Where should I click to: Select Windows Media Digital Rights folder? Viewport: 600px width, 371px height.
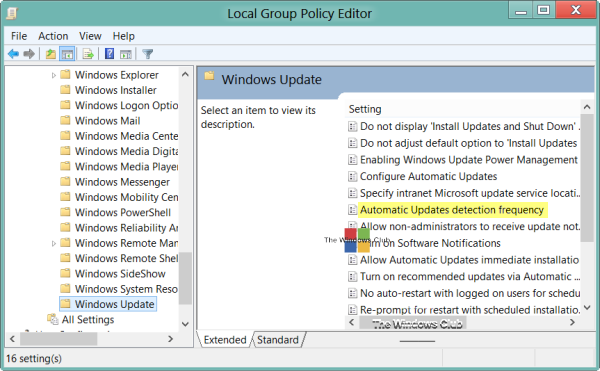point(127,151)
